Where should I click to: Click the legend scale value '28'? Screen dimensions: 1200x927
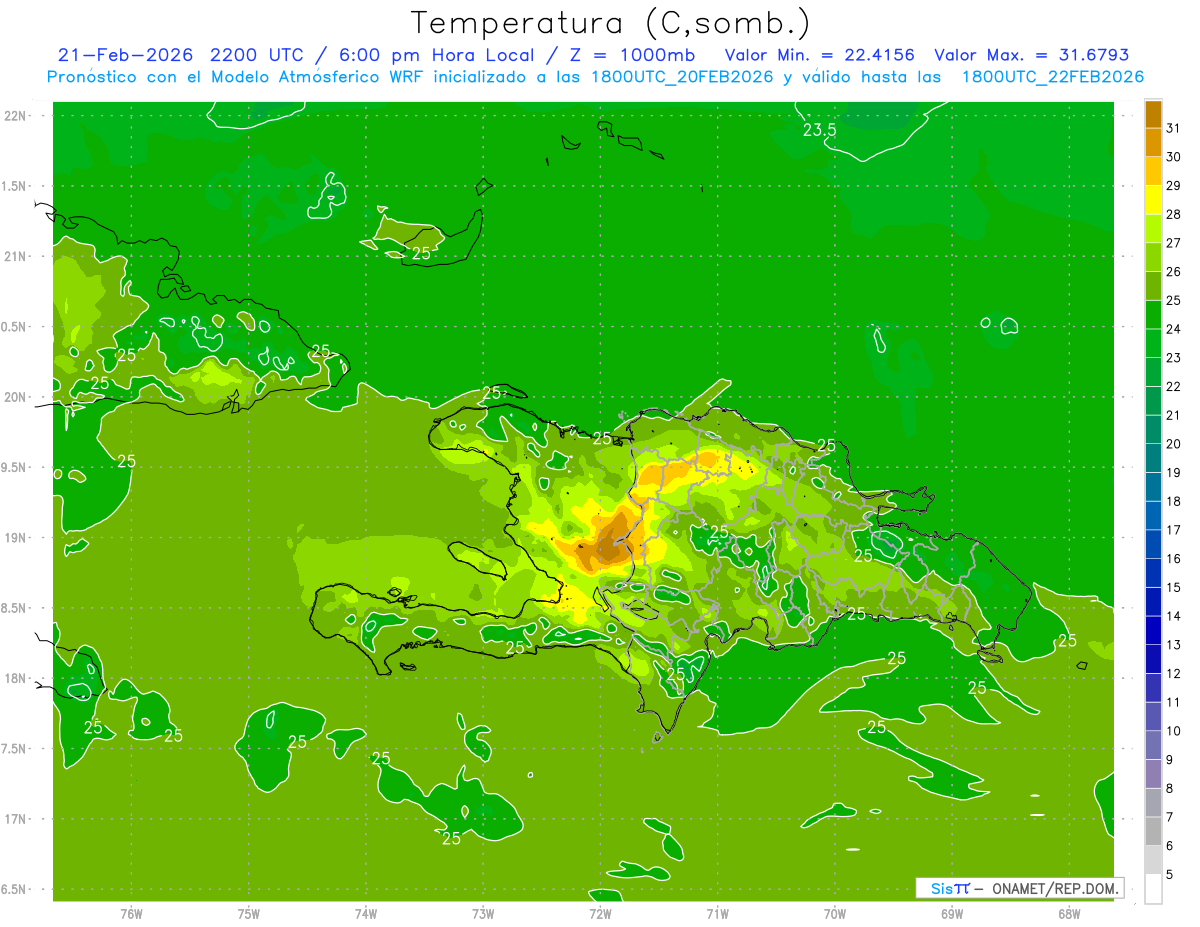pyautogui.click(x=1173, y=214)
